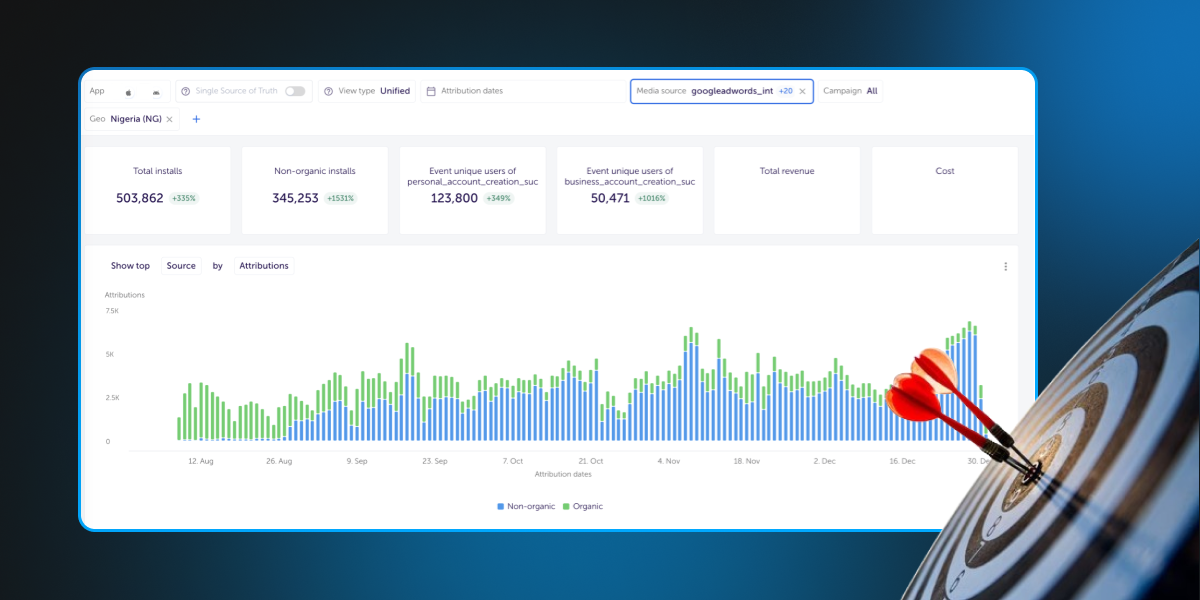Open the Campaign All dropdown
This screenshot has height=600, width=1200.
point(850,91)
